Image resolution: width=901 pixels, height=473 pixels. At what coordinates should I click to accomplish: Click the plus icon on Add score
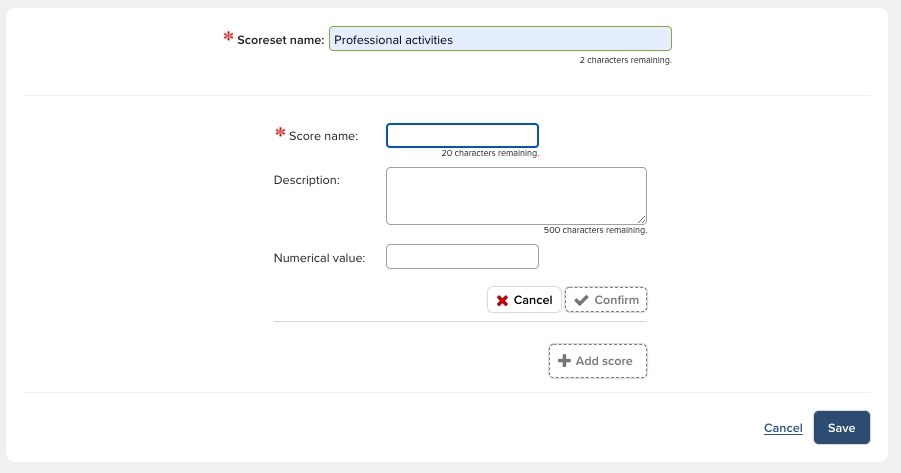(564, 361)
